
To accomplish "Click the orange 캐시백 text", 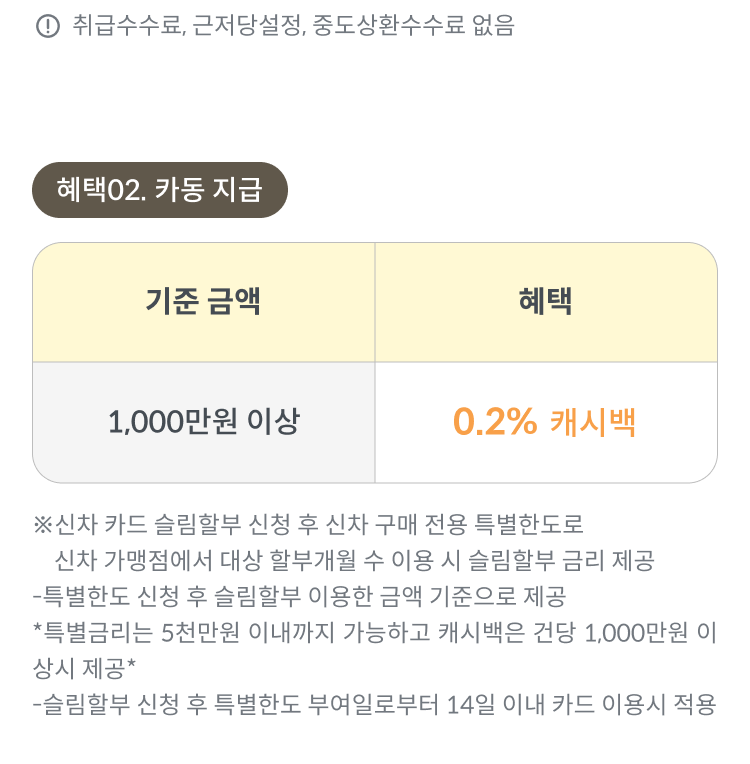I will coord(593,422).
